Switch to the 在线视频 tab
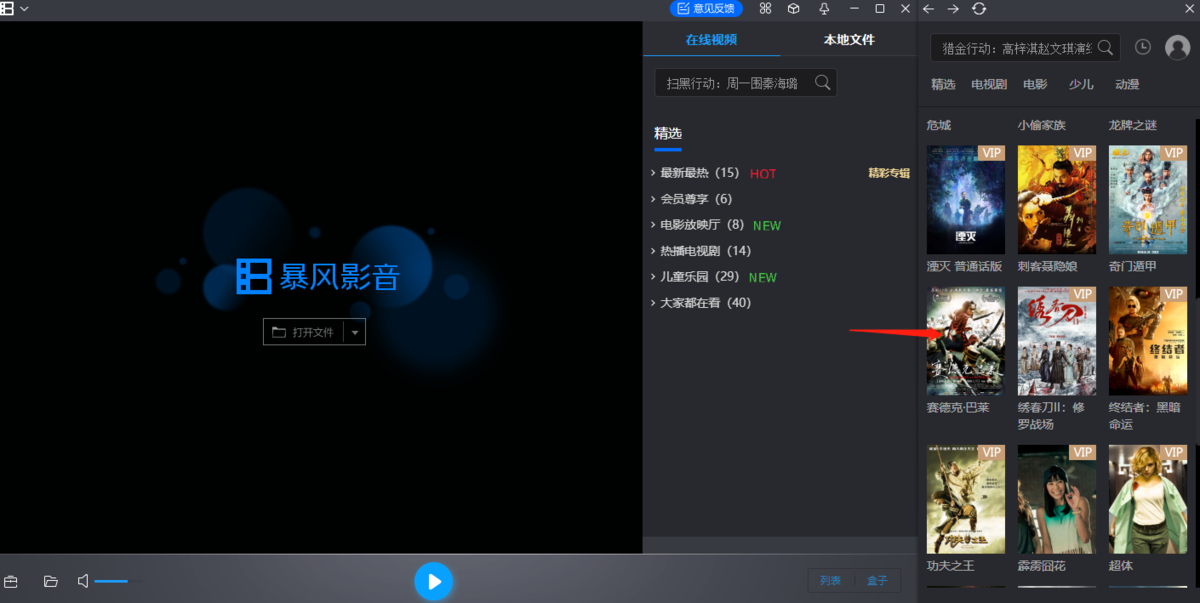The width and height of the screenshot is (1200, 603). [711, 39]
